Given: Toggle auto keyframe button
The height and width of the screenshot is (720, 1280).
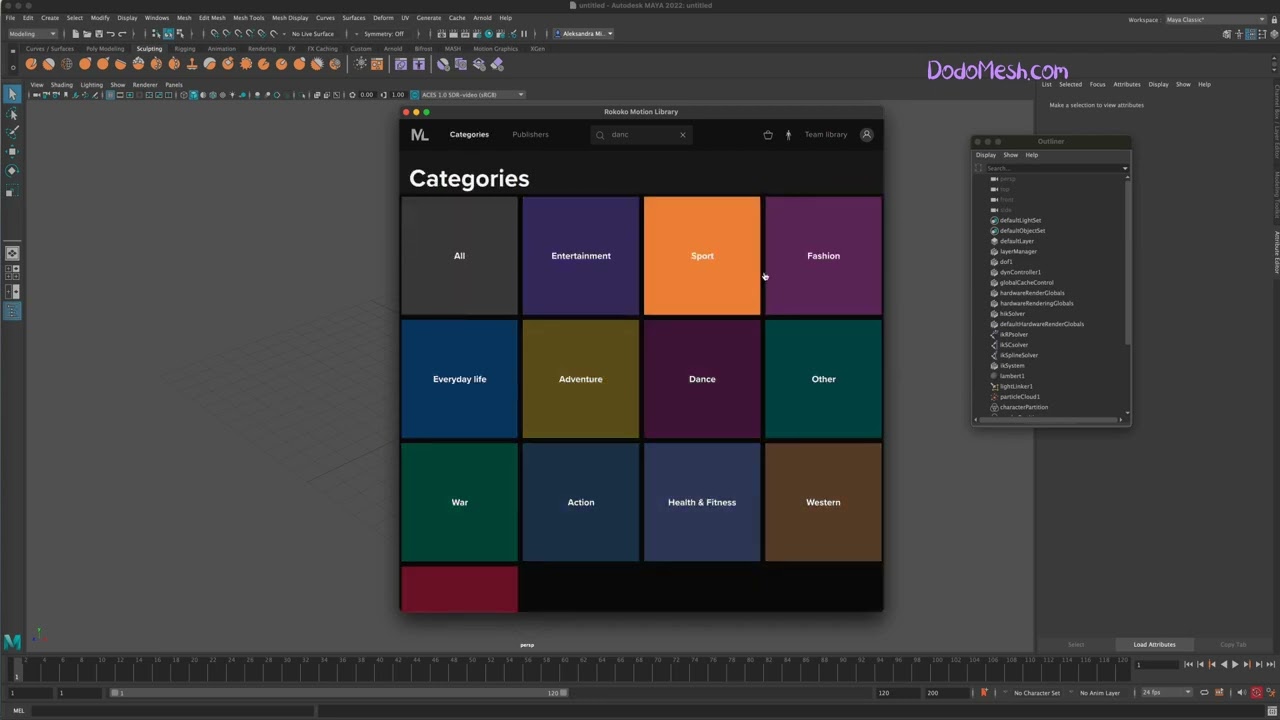Looking at the screenshot, I should 1257,692.
